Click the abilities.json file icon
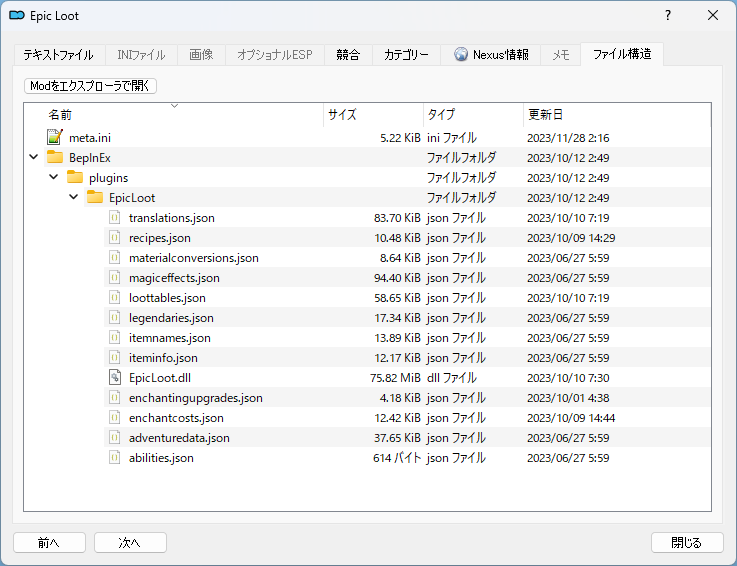The width and height of the screenshot is (737, 566). (x=115, y=457)
